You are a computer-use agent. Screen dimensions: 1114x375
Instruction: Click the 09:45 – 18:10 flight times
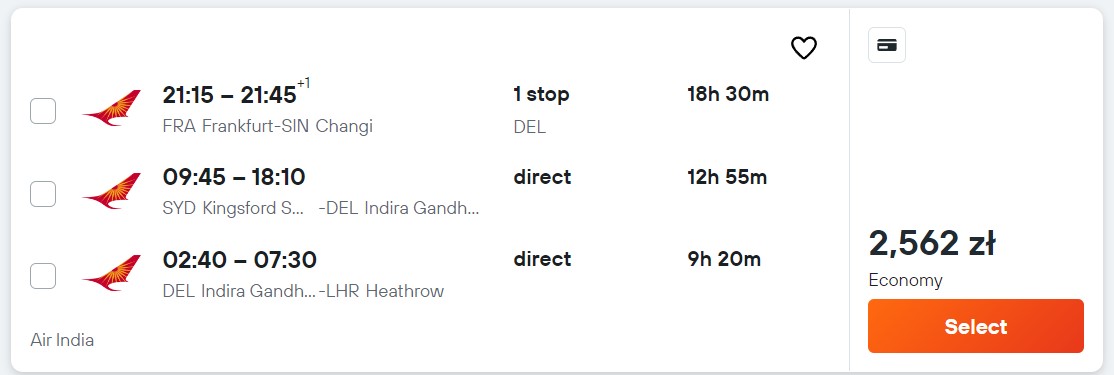click(234, 177)
